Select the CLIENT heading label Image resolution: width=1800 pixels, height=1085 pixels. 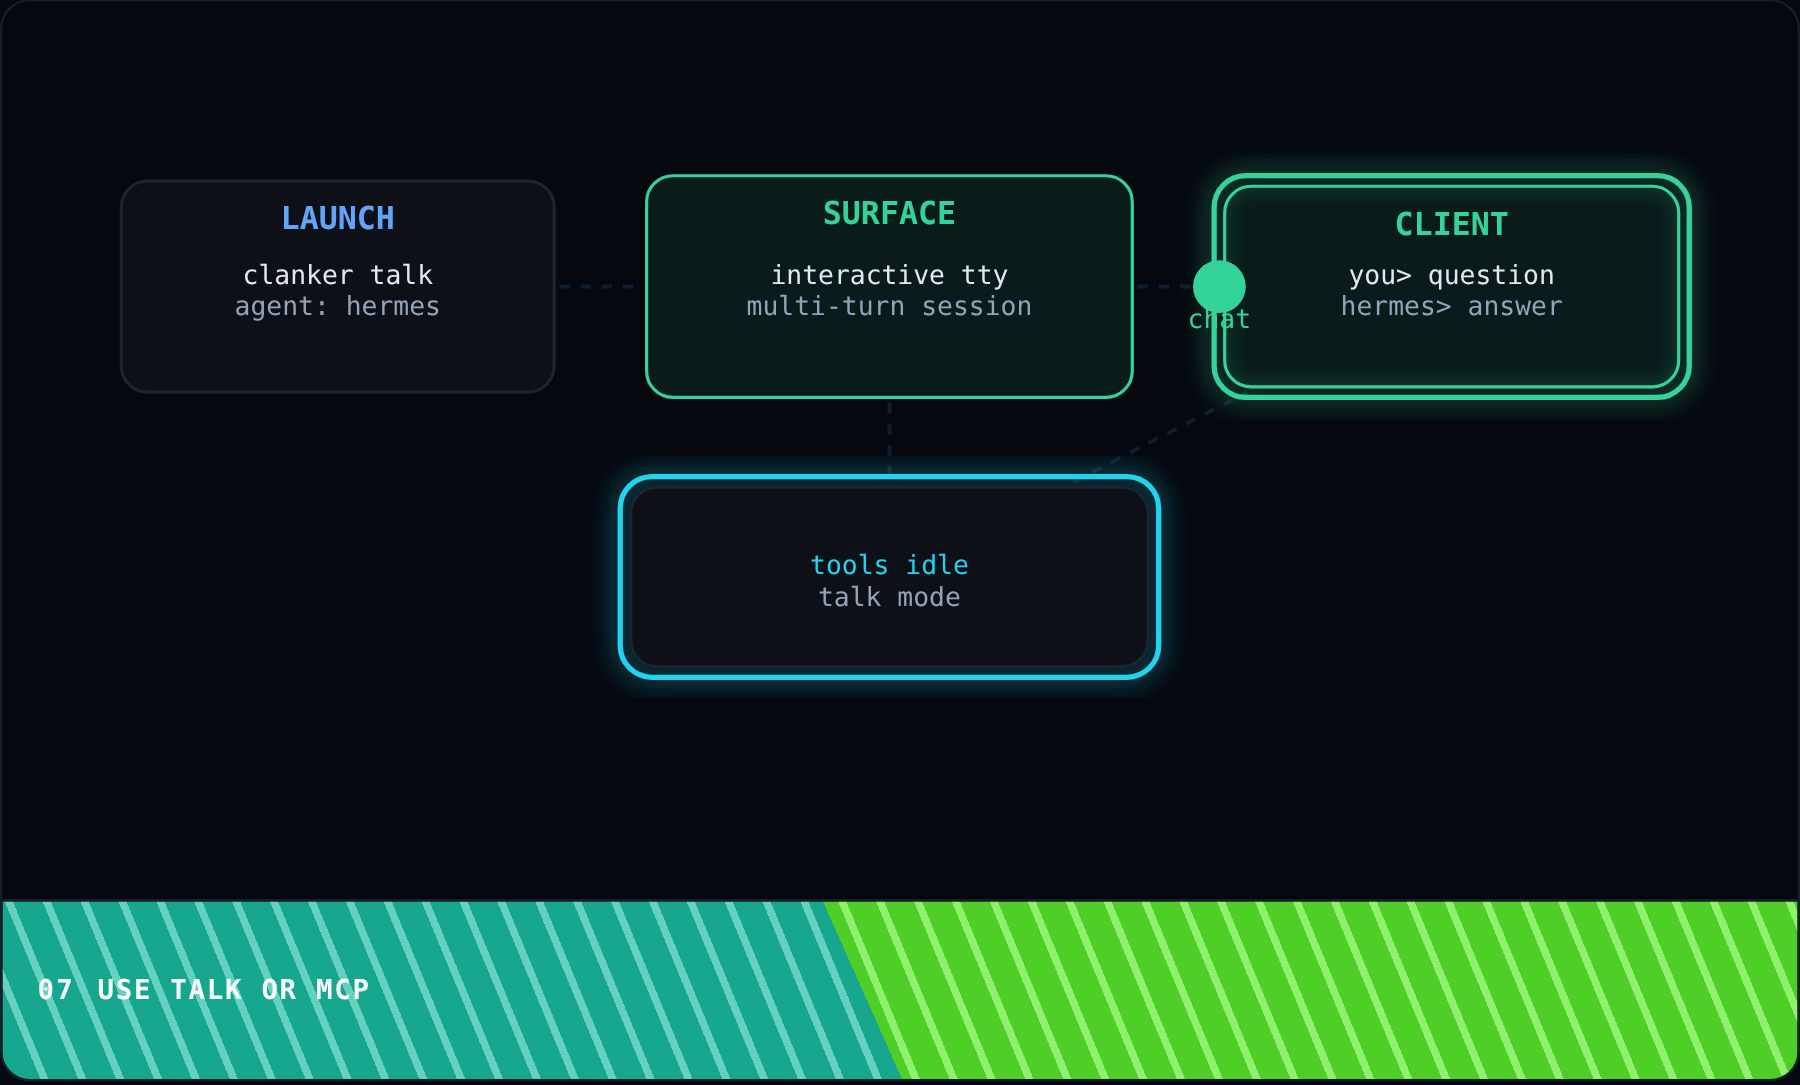pos(1451,225)
